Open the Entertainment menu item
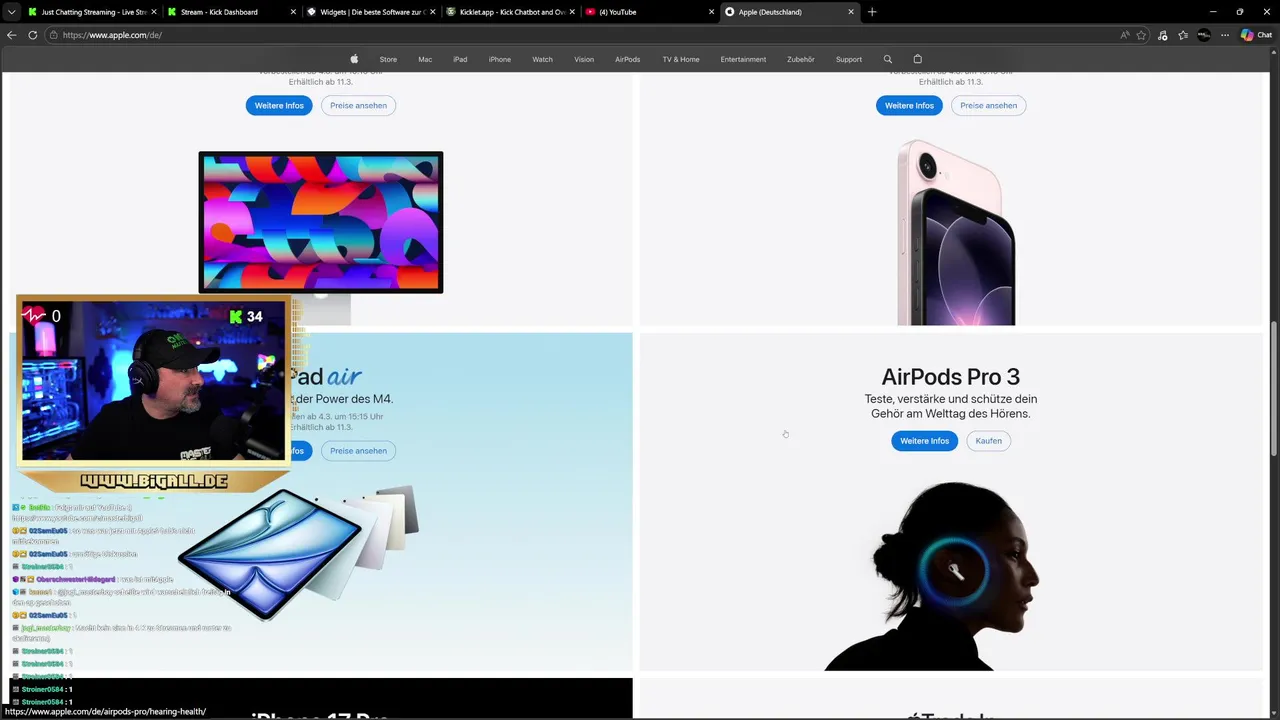Viewport: 1280px width, 720px height. (743, 59)
